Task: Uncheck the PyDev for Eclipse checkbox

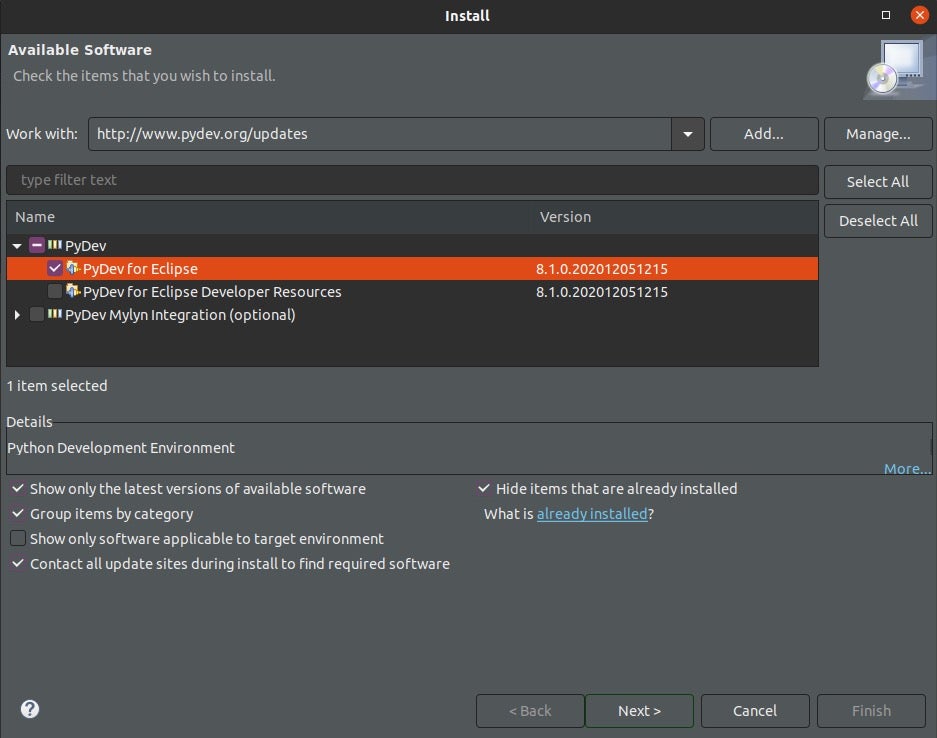Action: pyautogui.click(x=55, y=268)
